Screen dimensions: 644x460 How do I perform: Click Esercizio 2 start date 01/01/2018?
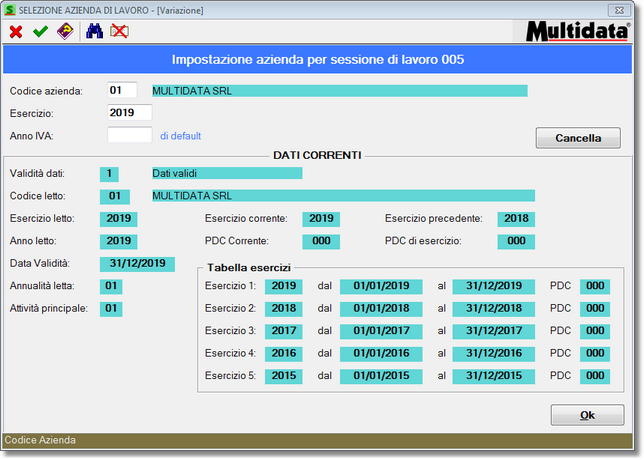[x=381, y=309]
